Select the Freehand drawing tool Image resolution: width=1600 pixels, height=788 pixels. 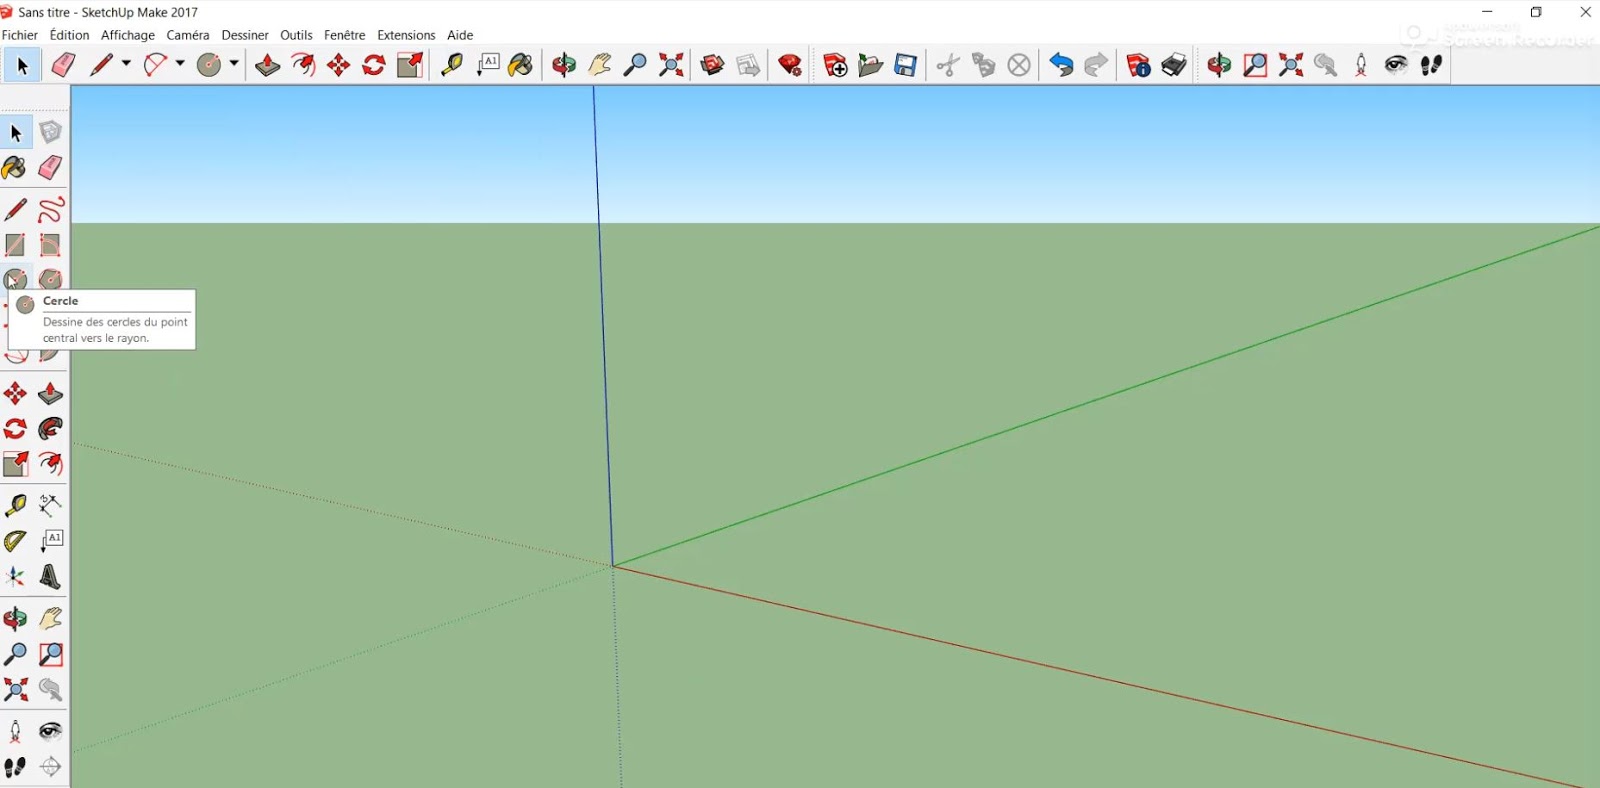tap(50, 209)
